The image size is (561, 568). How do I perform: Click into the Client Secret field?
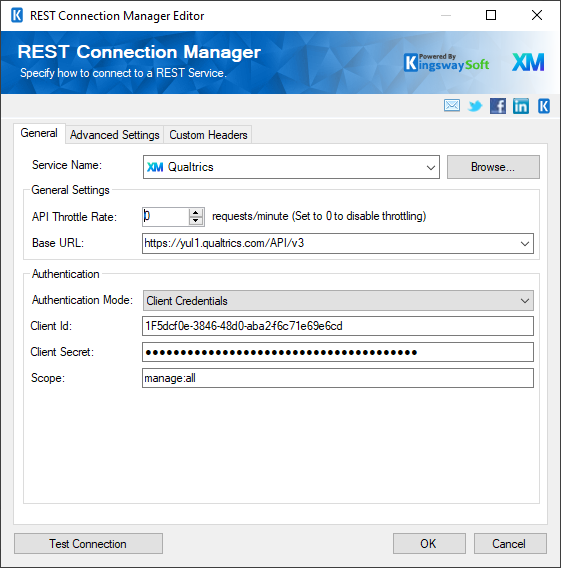coord(338,352)
